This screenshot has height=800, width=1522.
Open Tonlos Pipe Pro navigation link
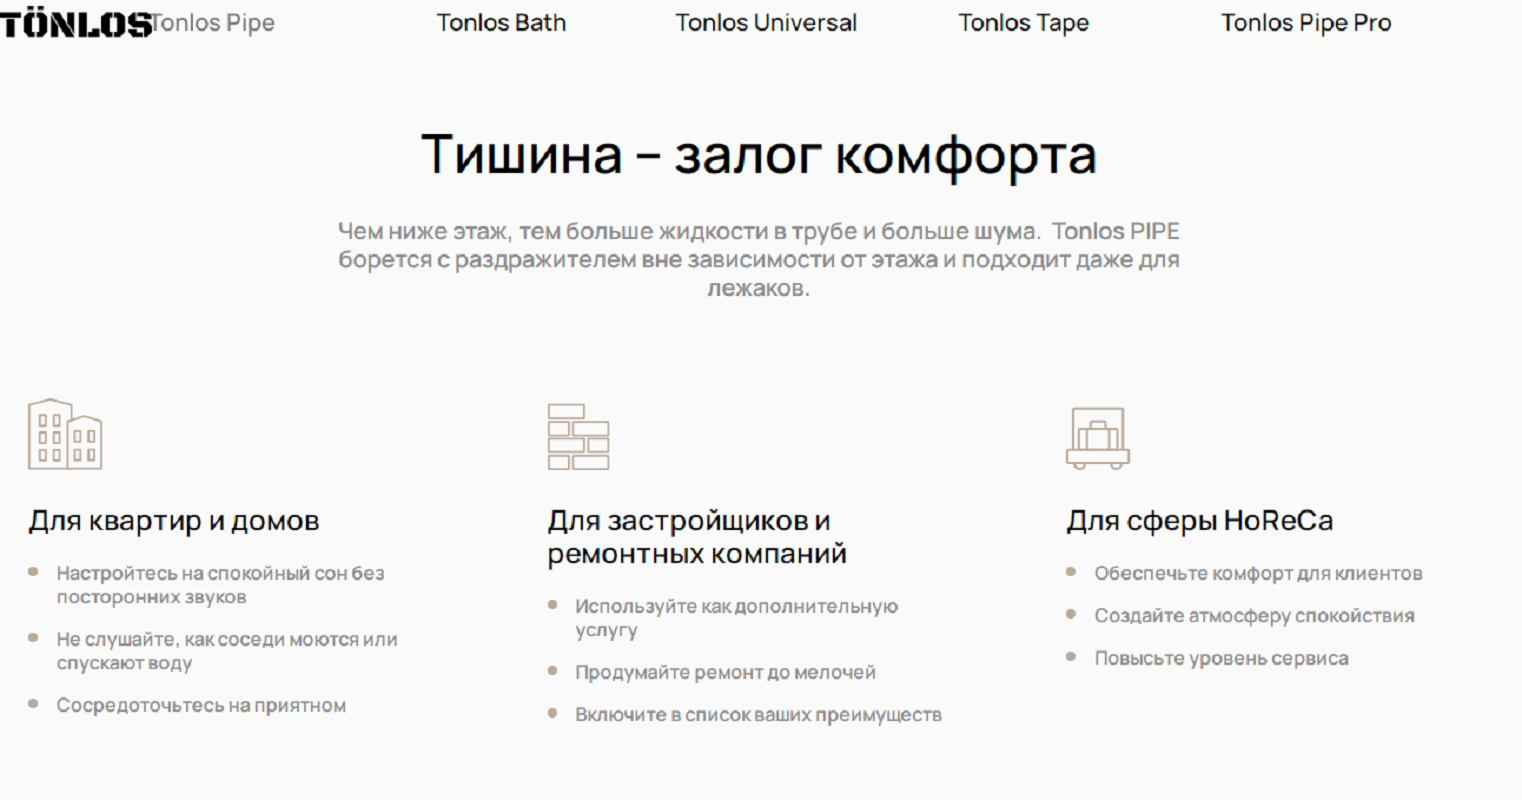click(x=1306, y=23)
